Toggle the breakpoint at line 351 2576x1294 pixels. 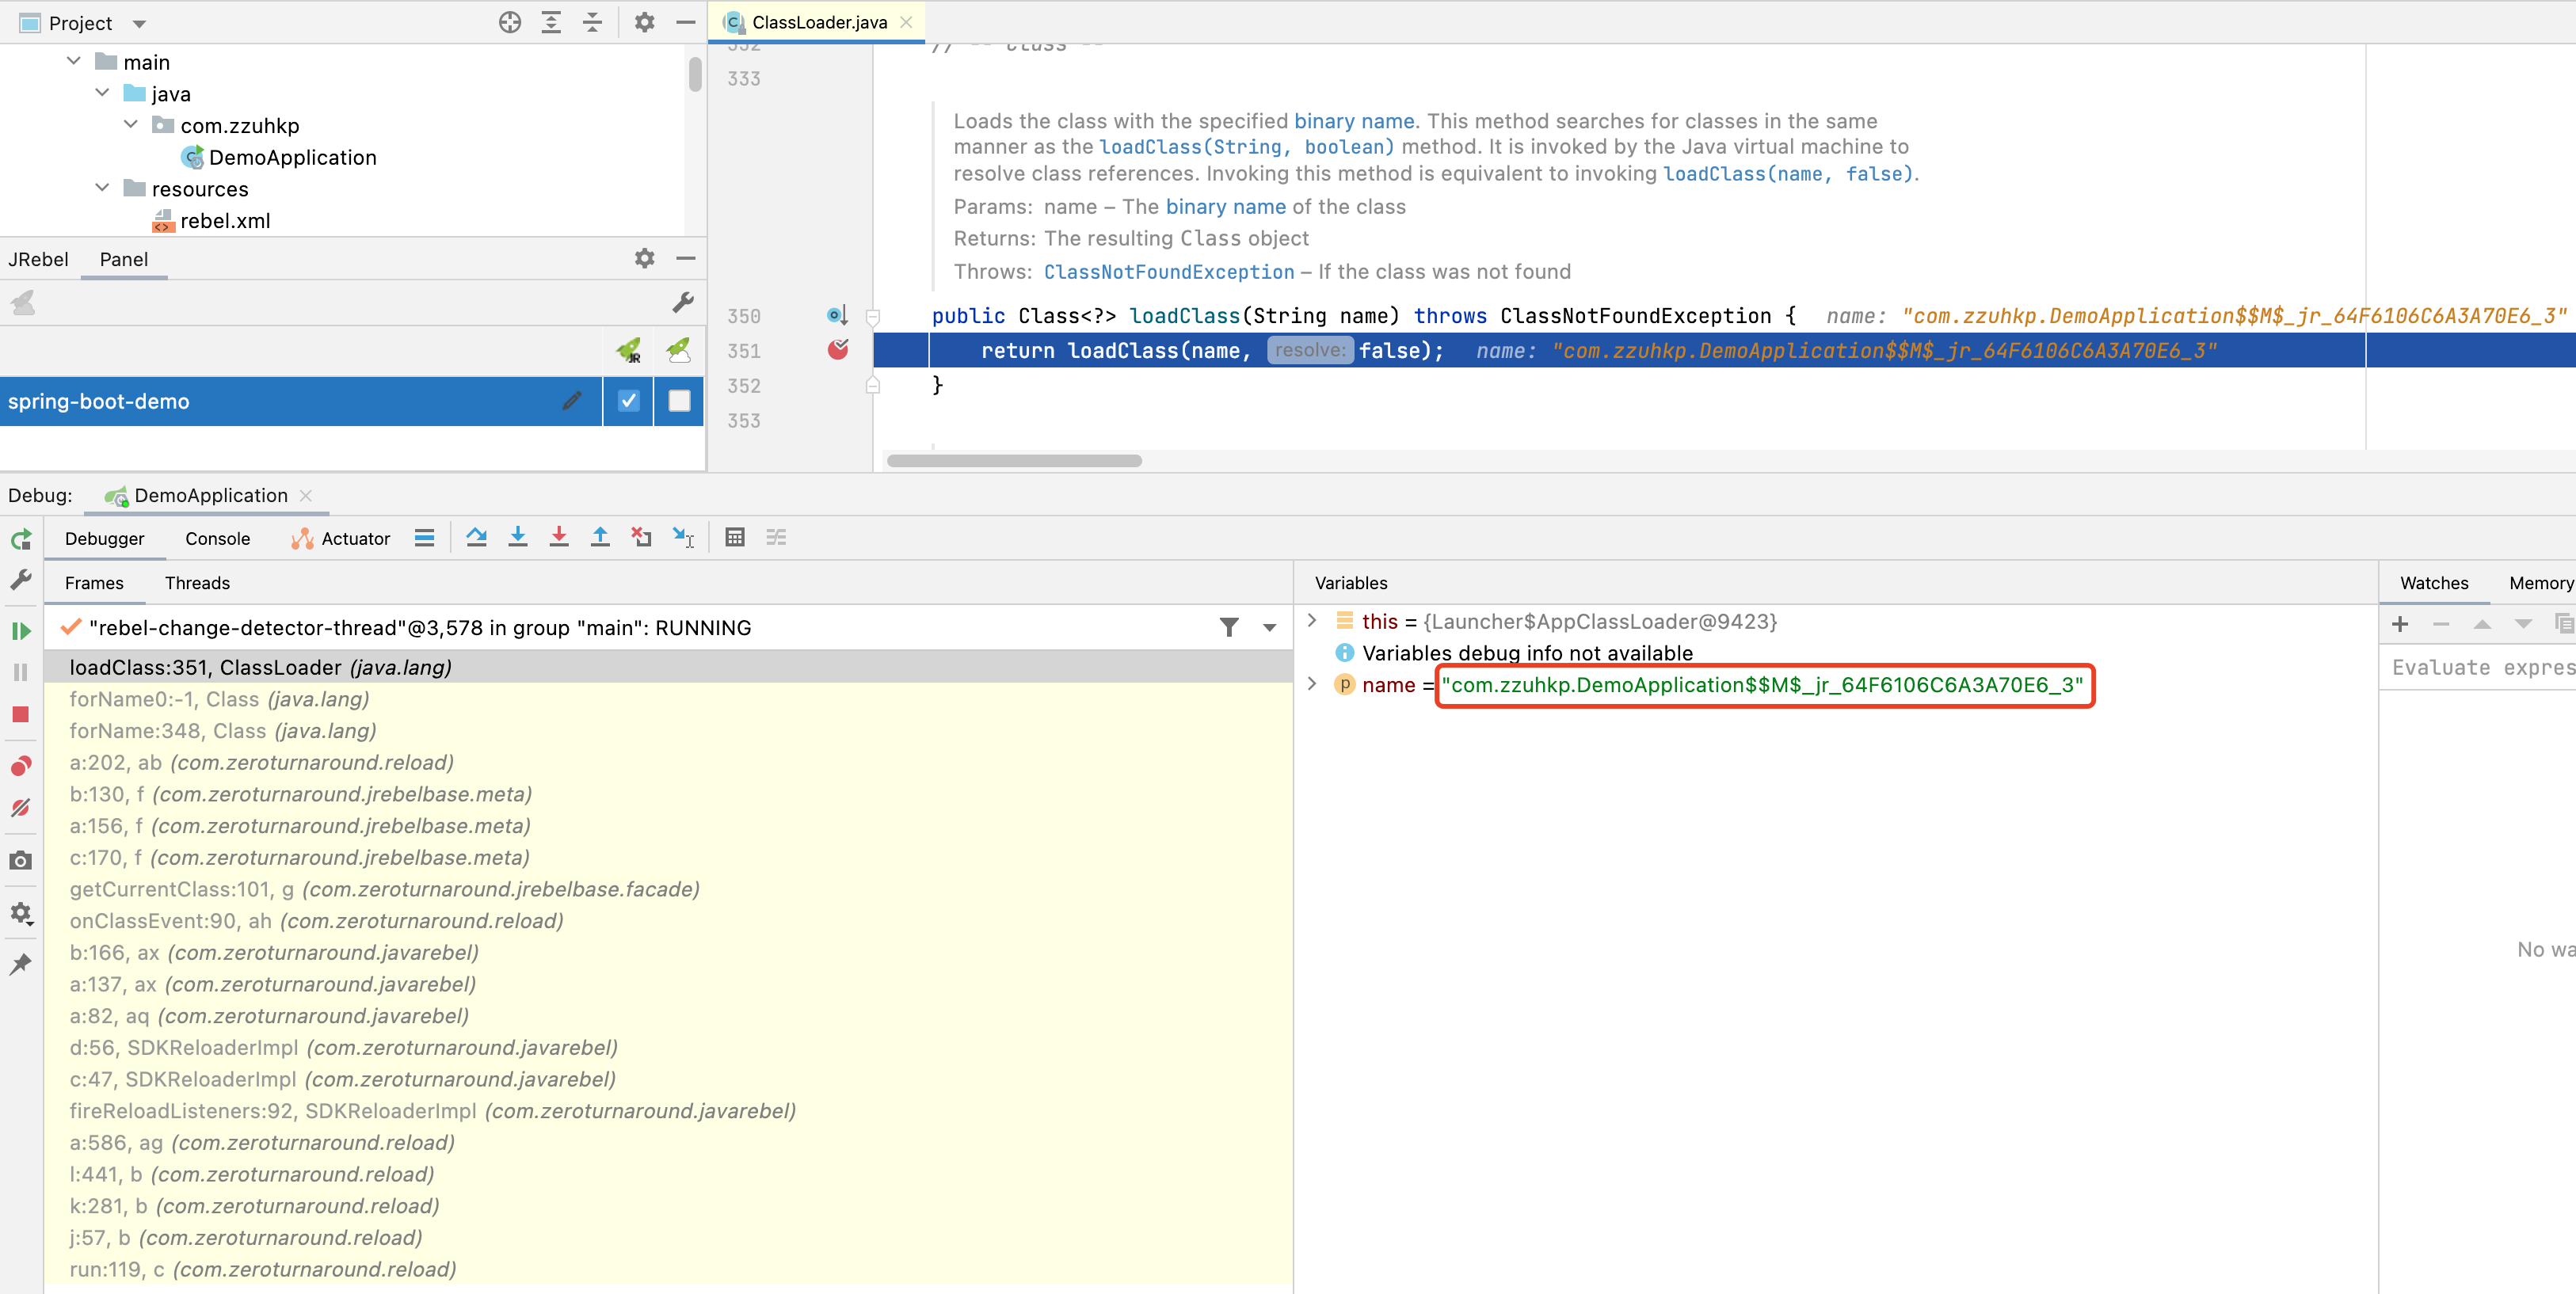(838, 350)
